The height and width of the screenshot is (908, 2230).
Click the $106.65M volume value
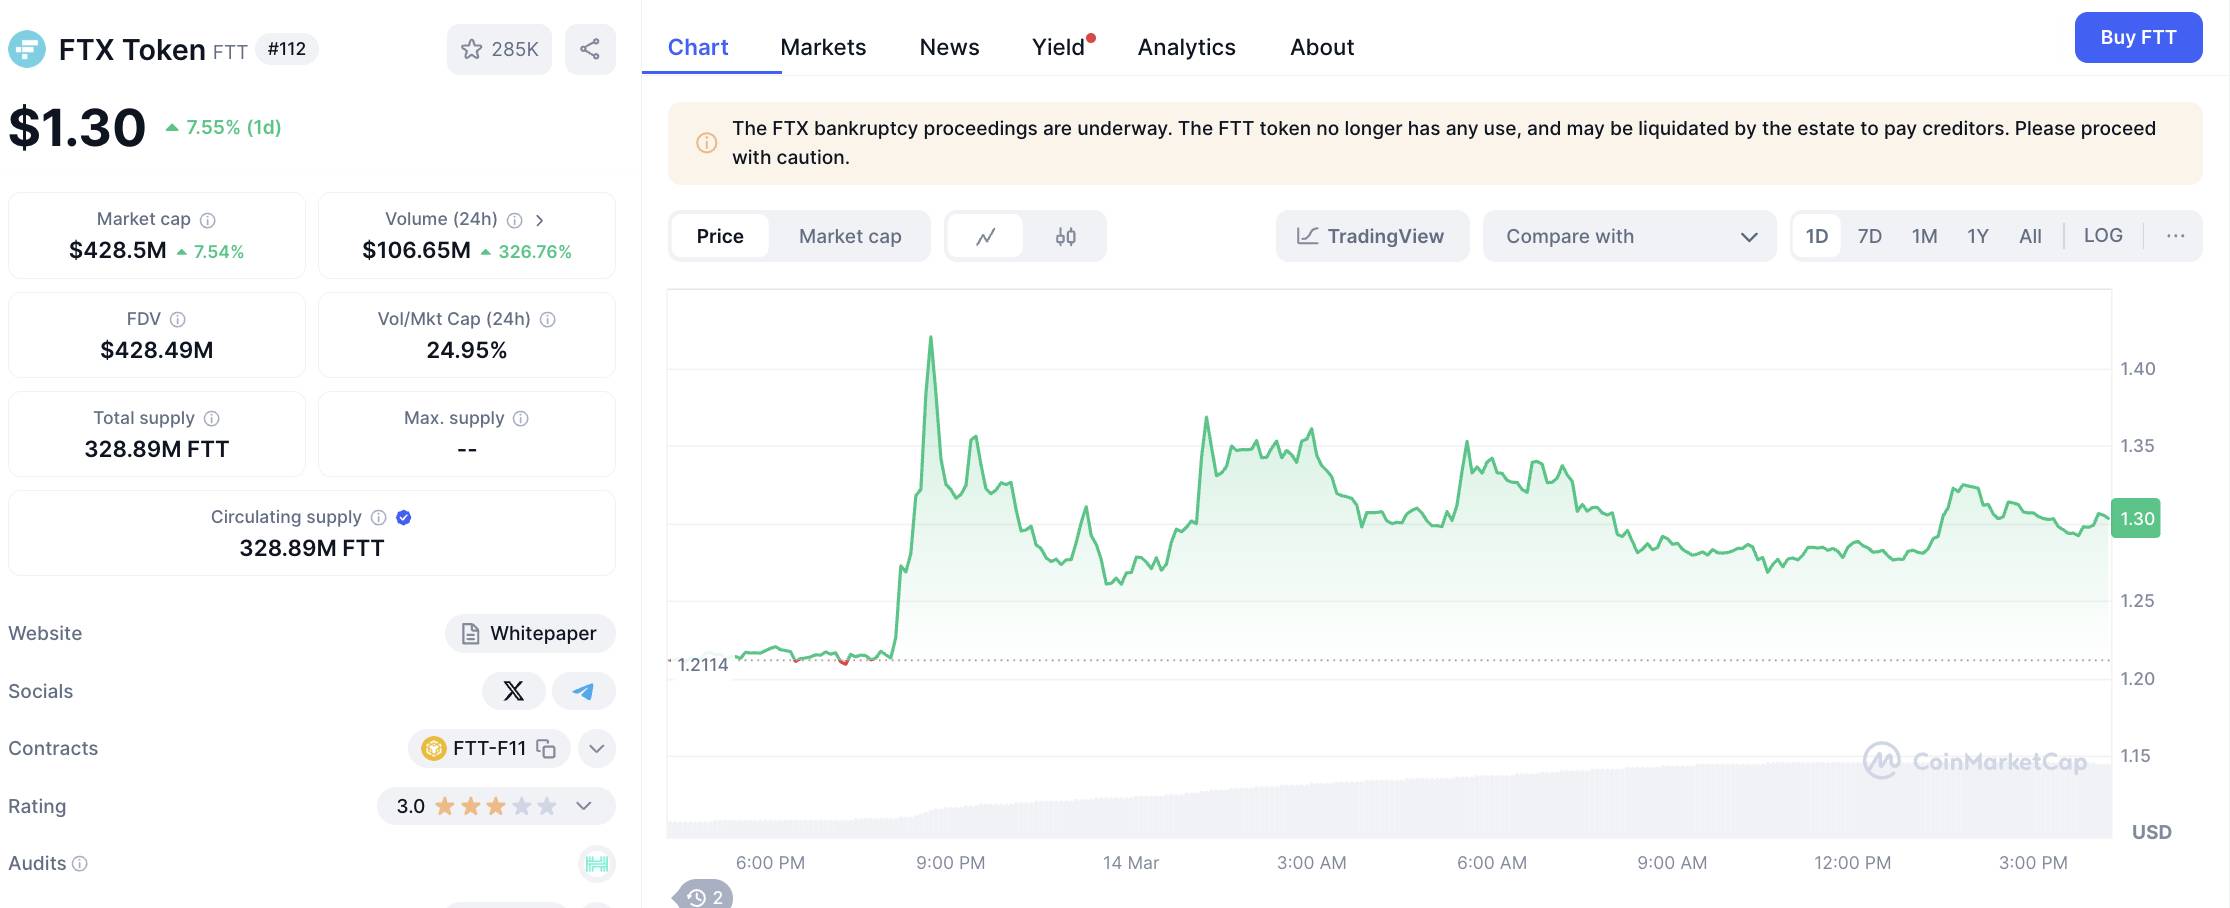click(x=416, y=250)
